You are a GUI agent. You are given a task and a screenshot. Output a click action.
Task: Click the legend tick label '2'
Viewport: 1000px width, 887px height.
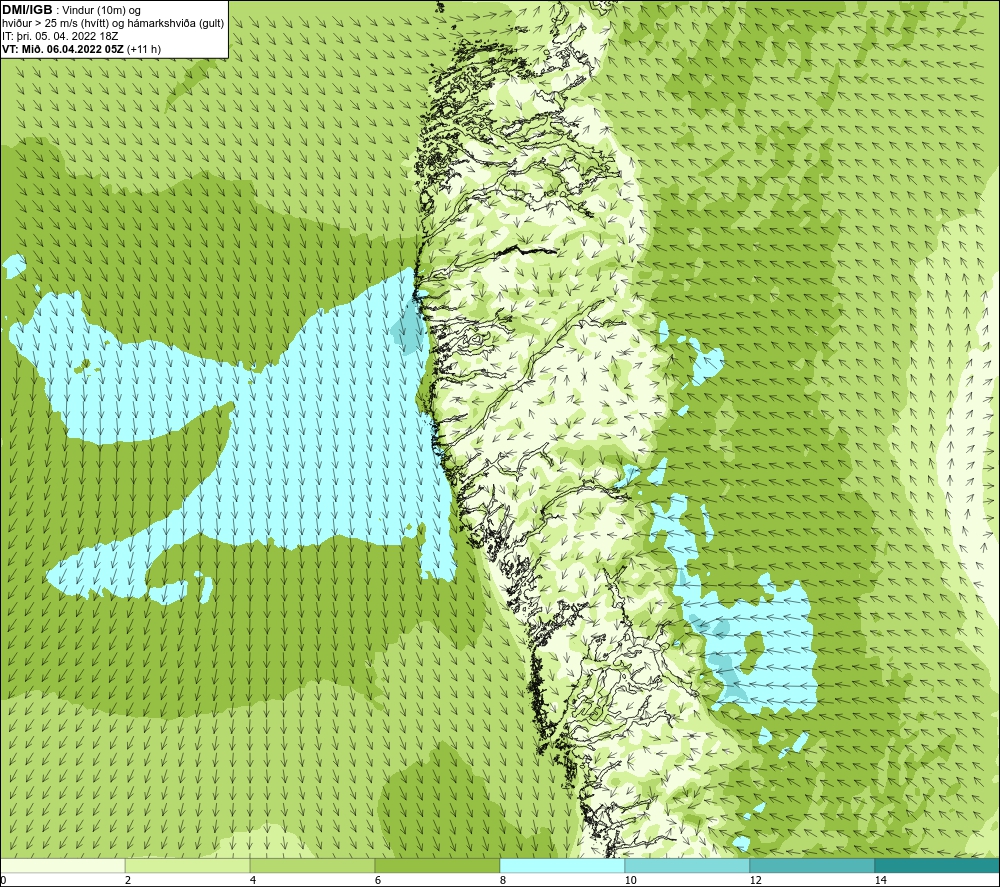[x=128, y=880]
